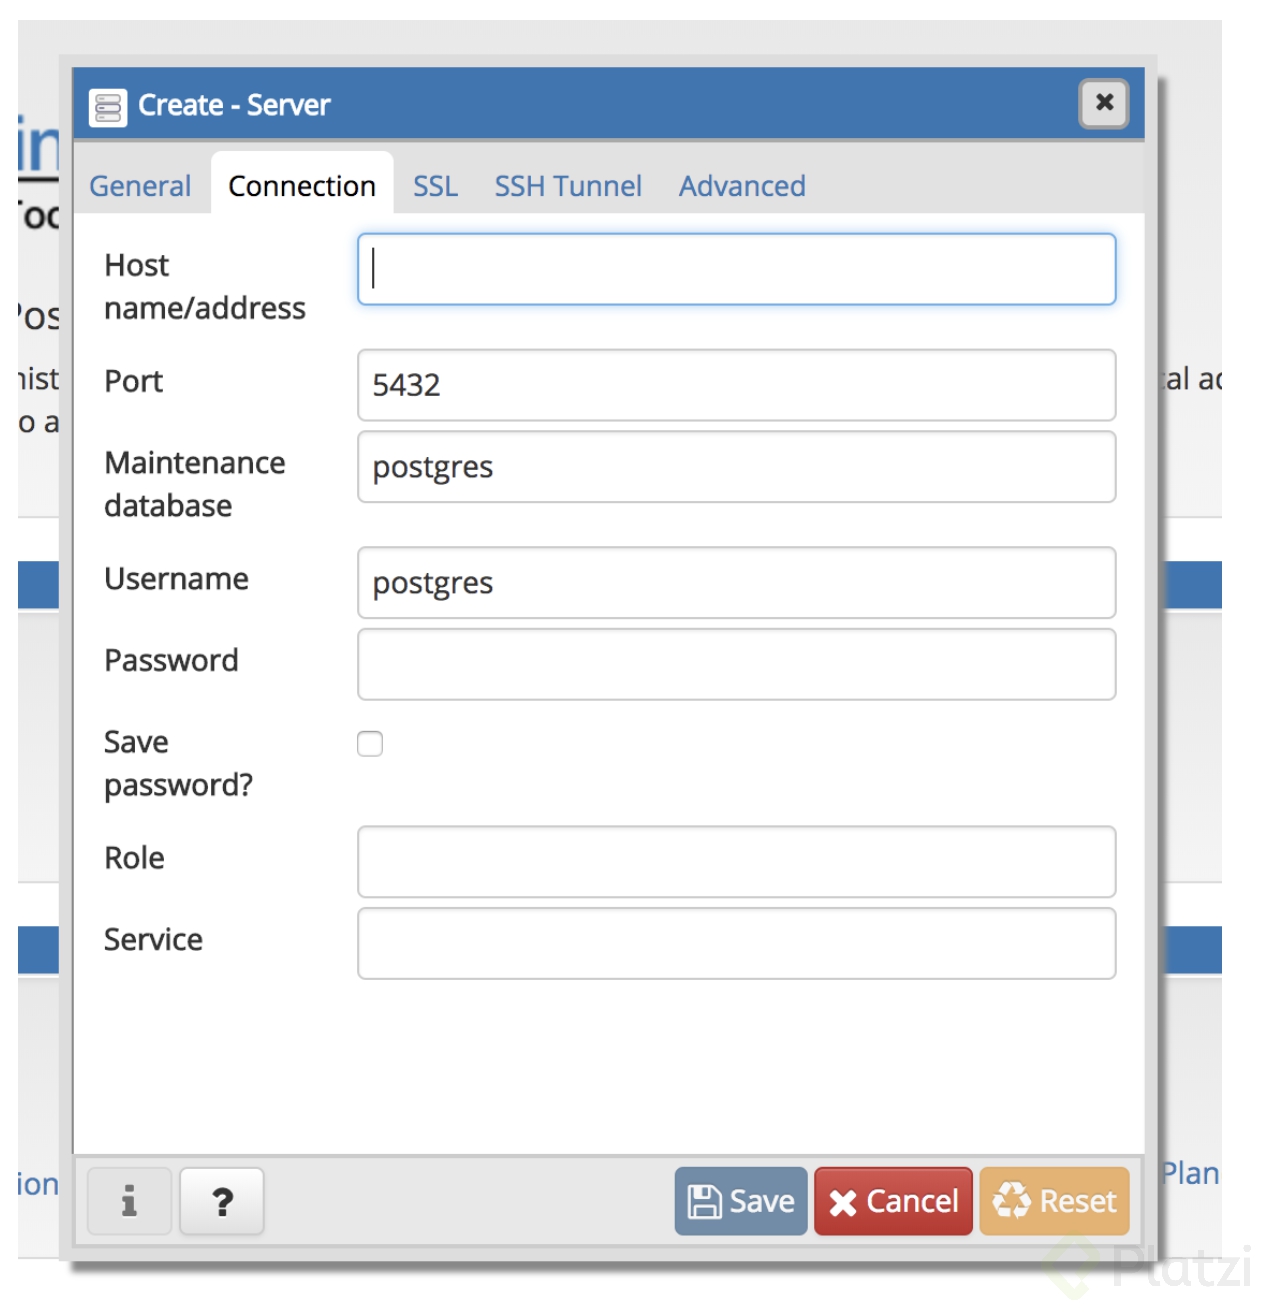Click the Role input field
The height and width of the screenshot is (1314, 1264).
click(x=737, y=862)
